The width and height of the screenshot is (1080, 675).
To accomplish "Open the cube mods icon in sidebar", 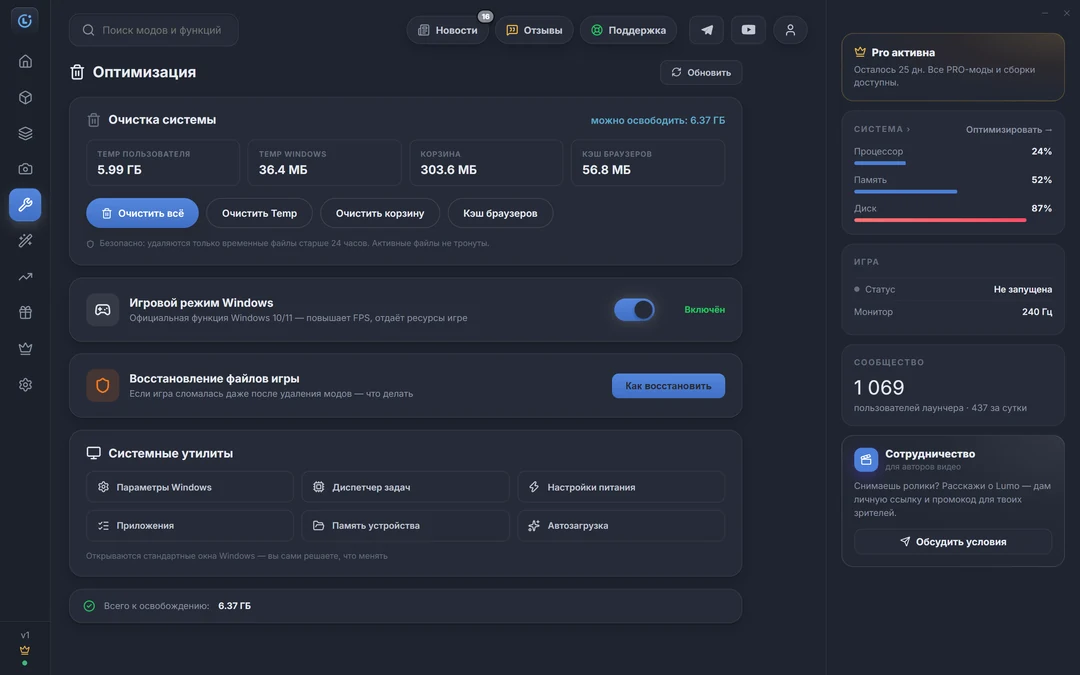I will [25, 97].
